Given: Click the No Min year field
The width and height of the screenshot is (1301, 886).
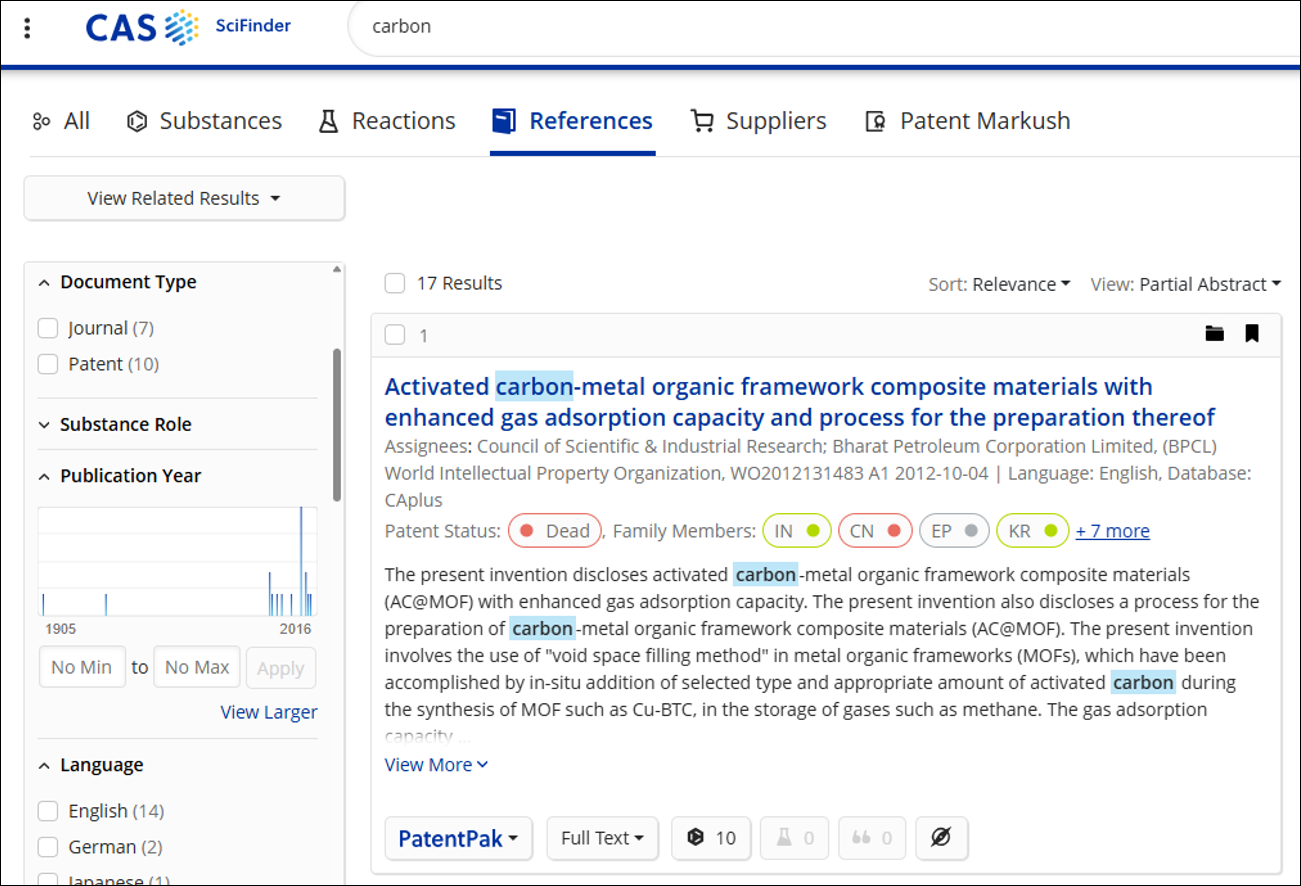Looking at the screenshot, I should click(x=82, y=667).
